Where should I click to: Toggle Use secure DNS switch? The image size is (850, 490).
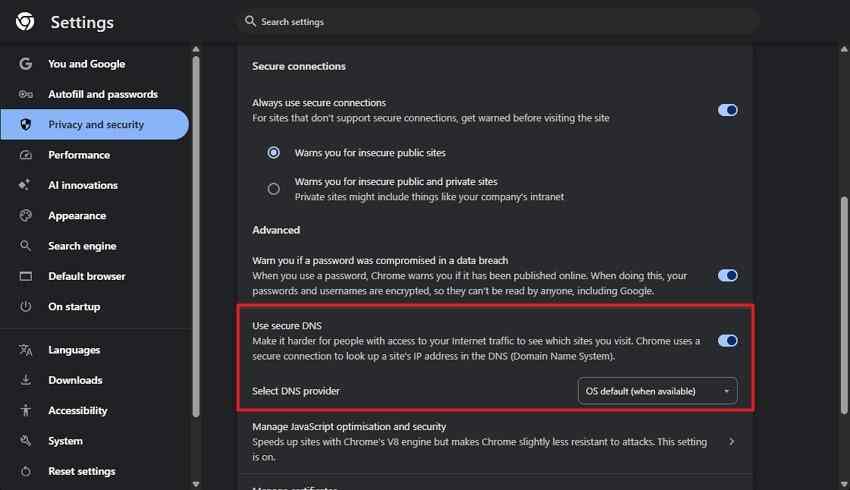[x=727, y=340]
